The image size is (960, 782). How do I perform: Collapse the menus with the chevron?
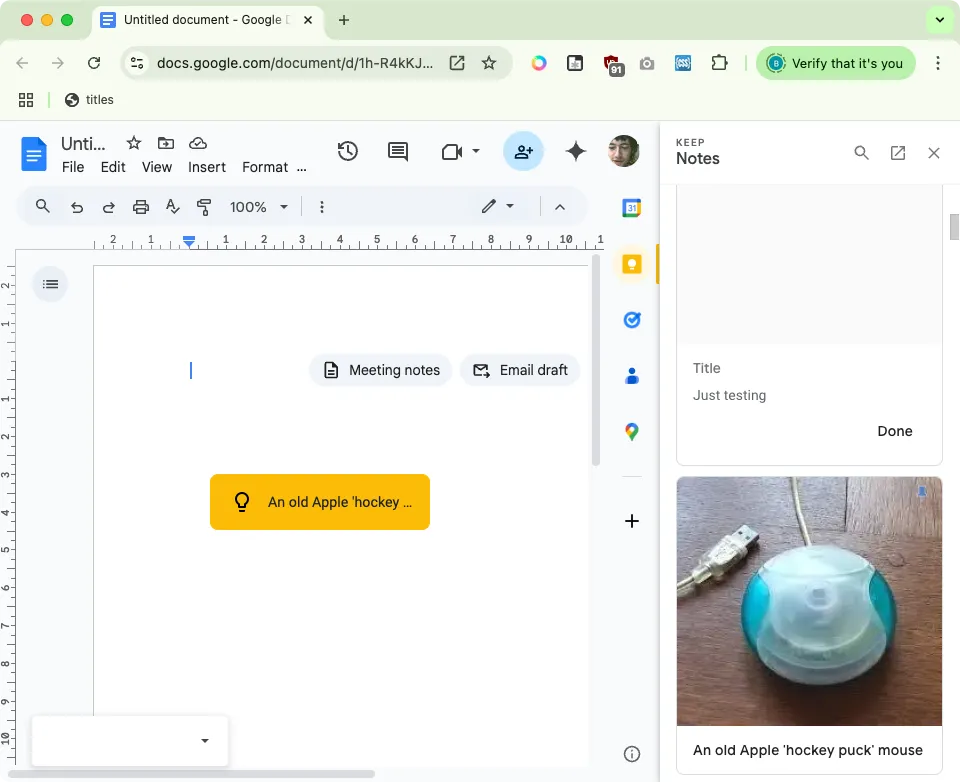pyautogui.click(x=560, y=207)
